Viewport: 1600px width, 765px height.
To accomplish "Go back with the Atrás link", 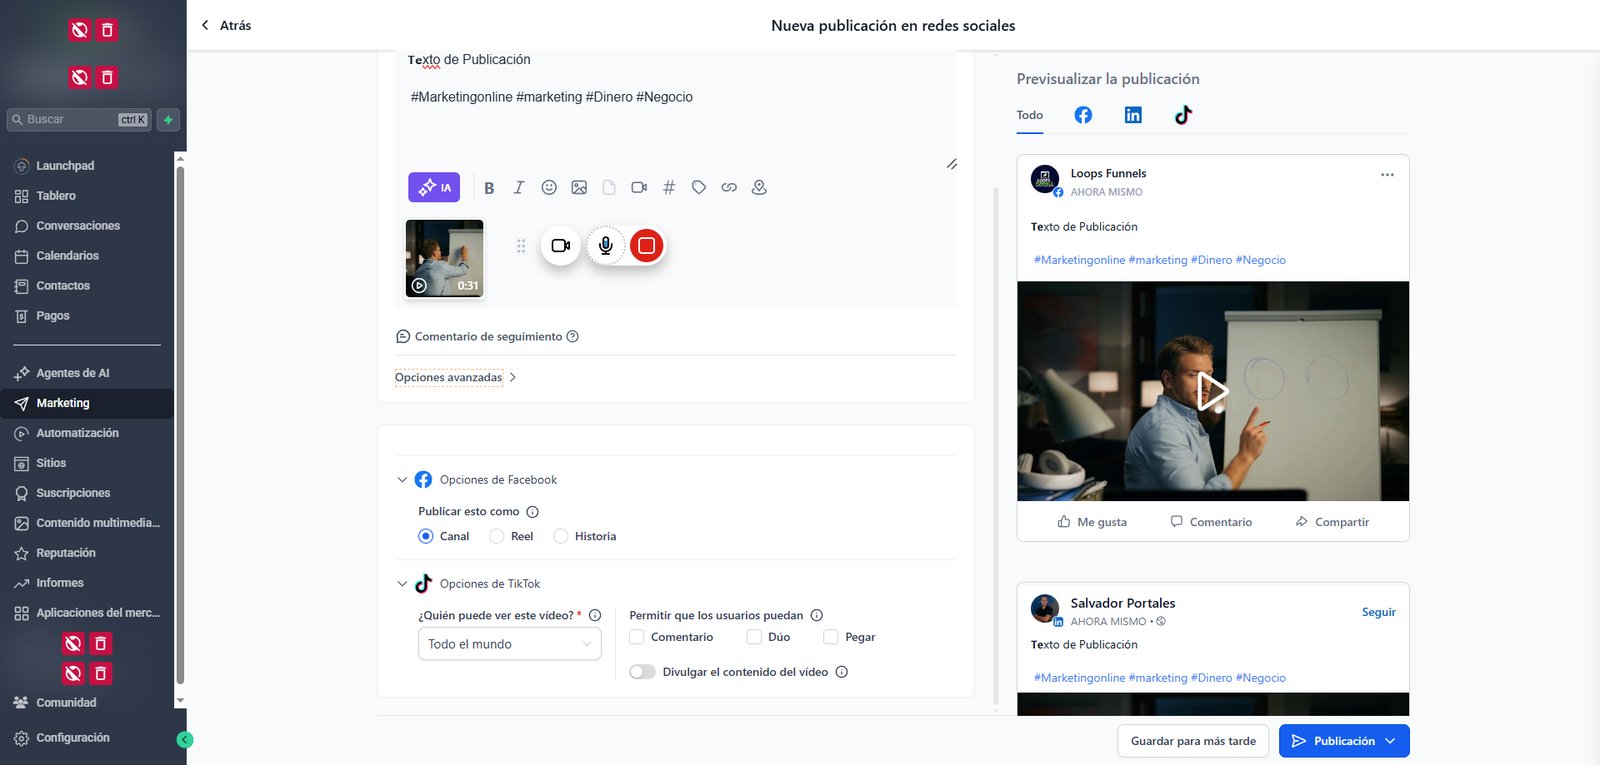I will click(226, 25).
